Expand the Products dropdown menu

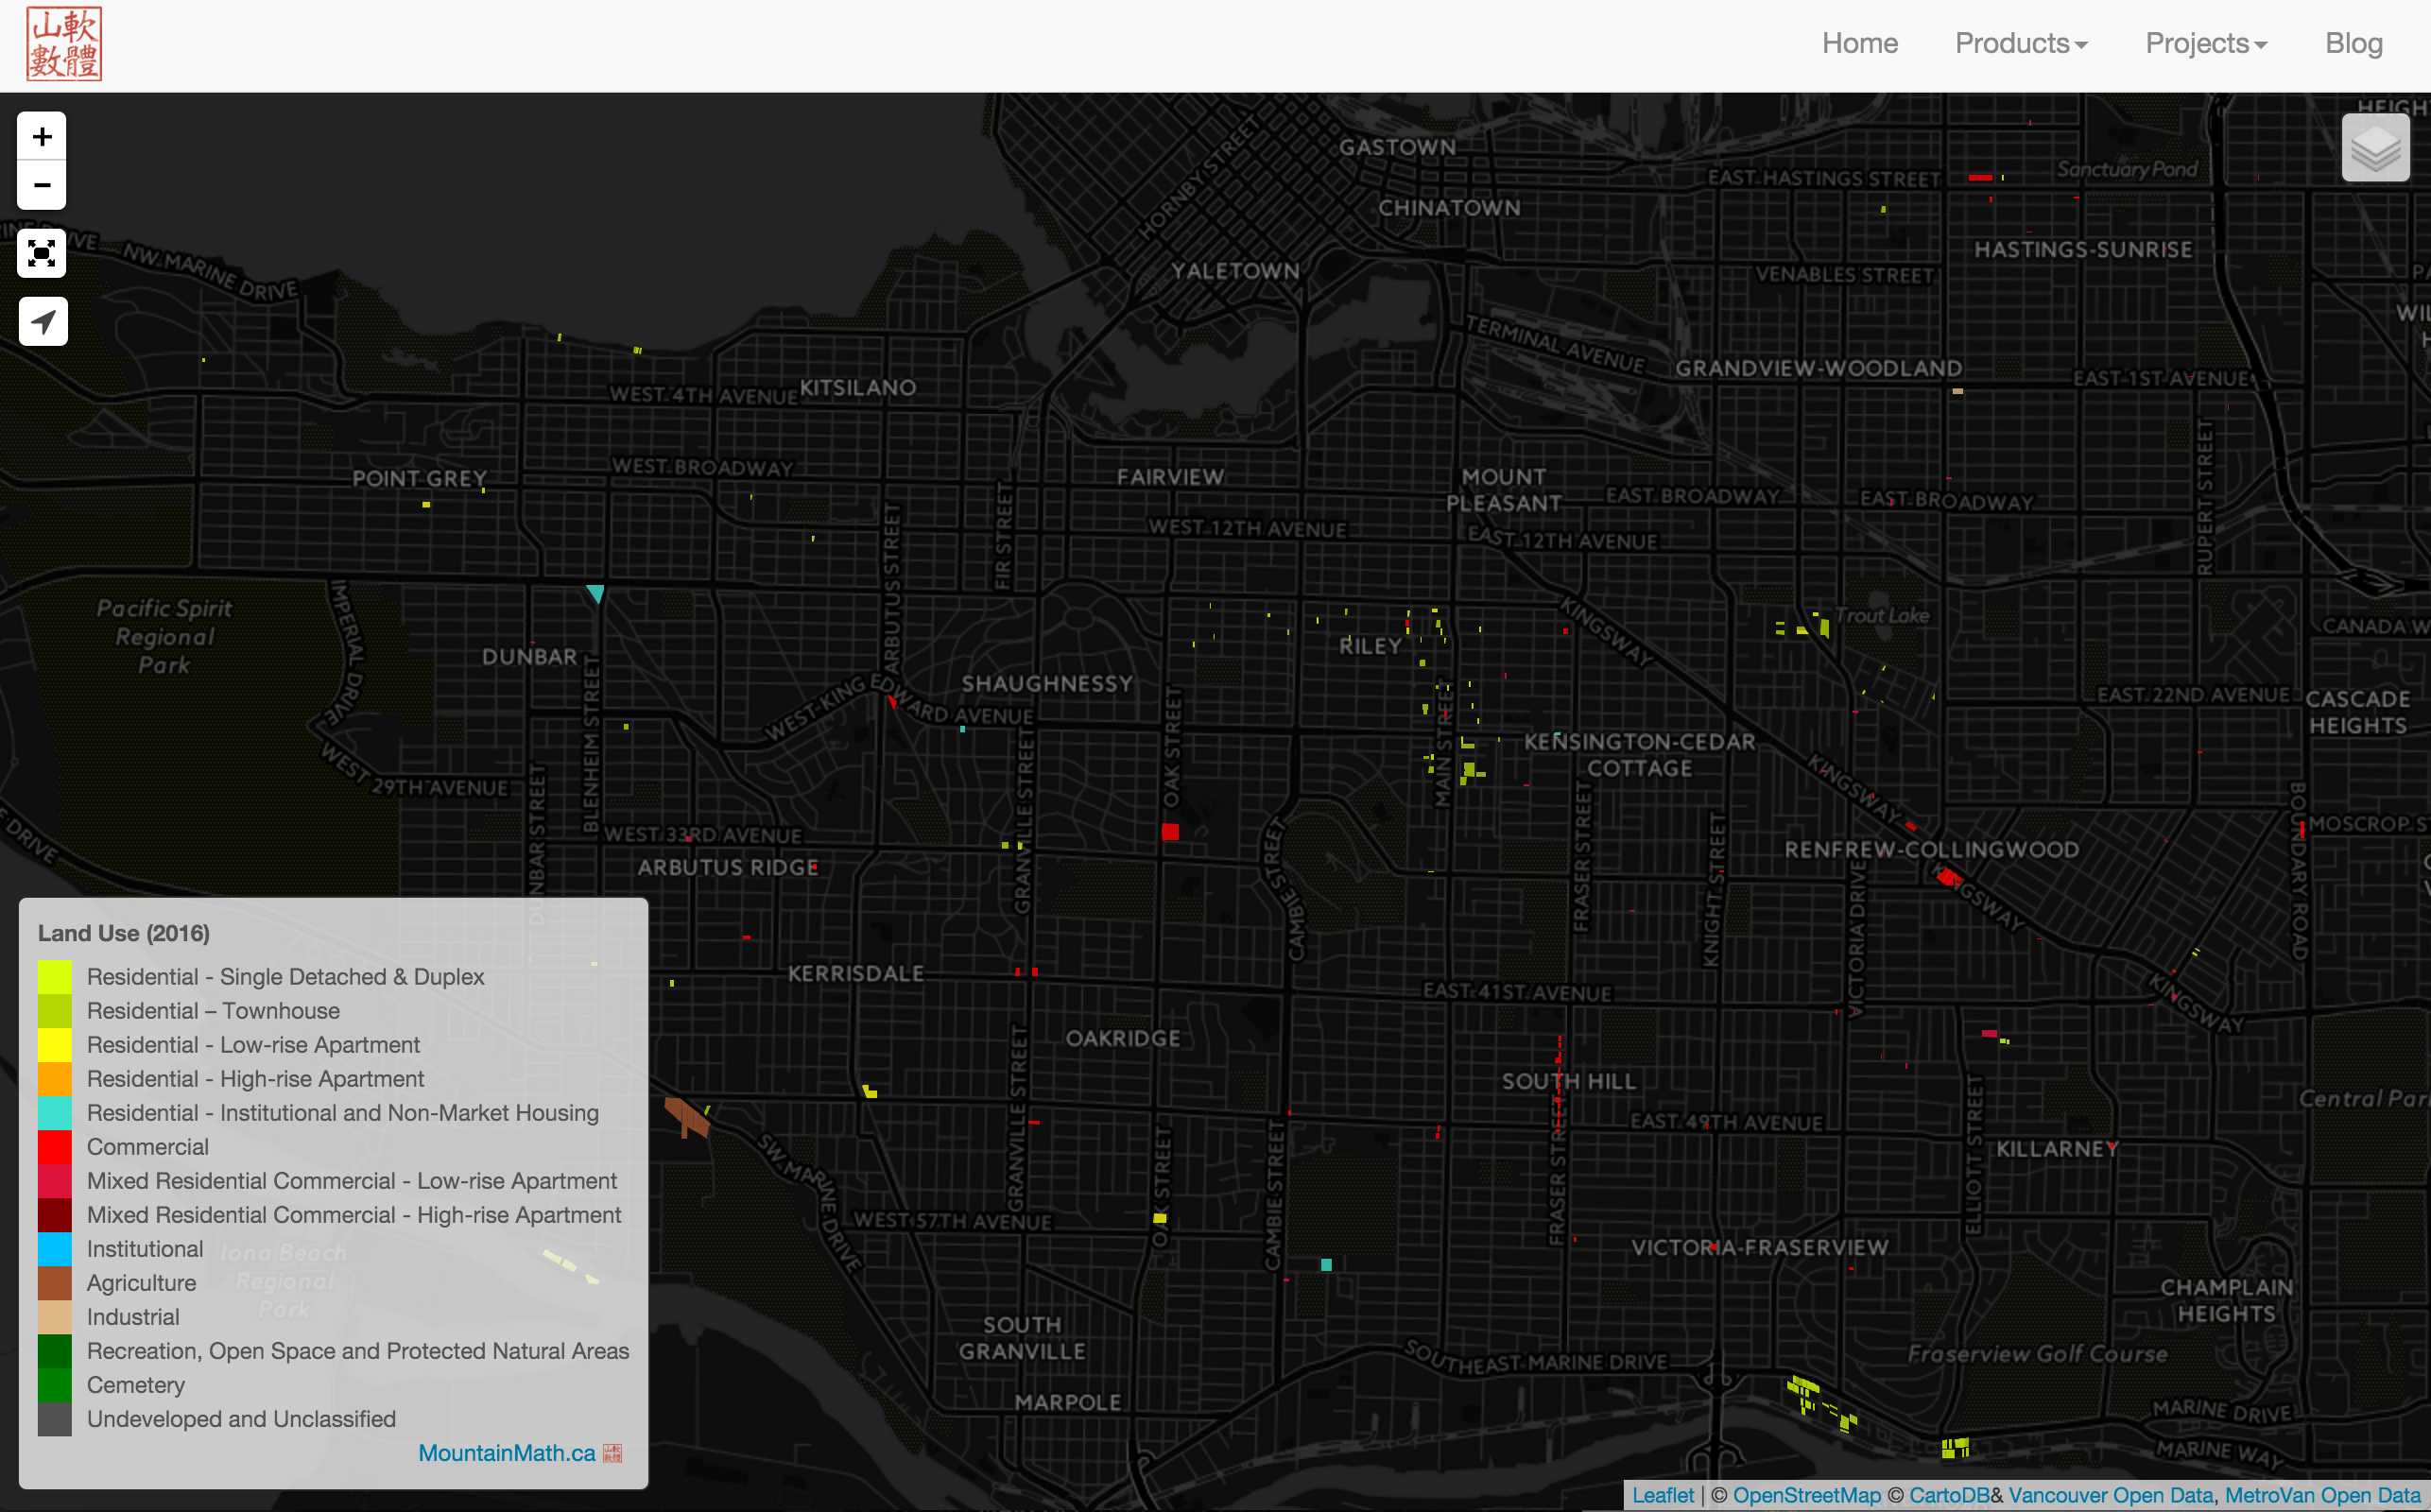point(2021,44)
